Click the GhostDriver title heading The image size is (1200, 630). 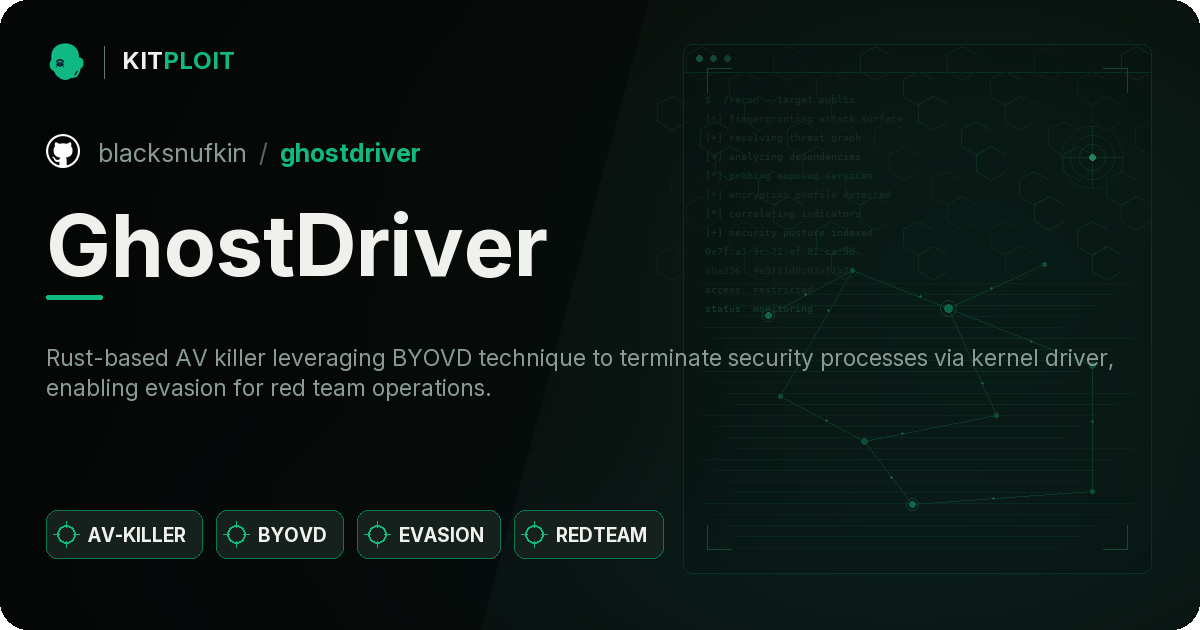tap(297, 246)
